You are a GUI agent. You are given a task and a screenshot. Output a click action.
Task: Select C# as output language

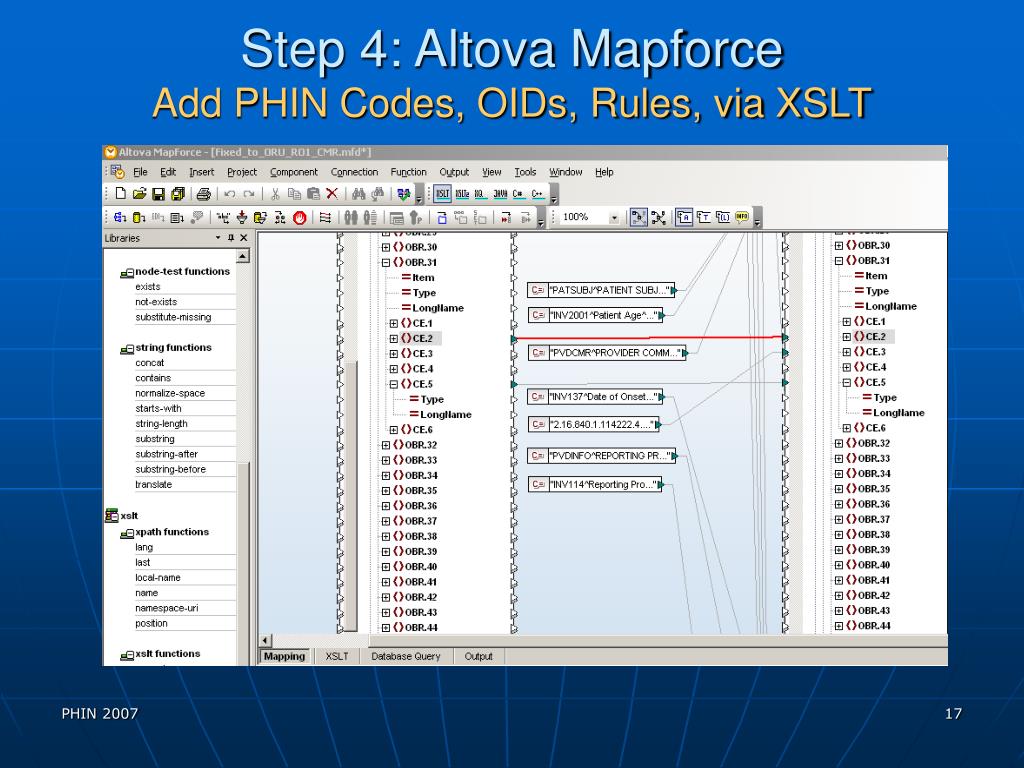[x=519, y=193]
